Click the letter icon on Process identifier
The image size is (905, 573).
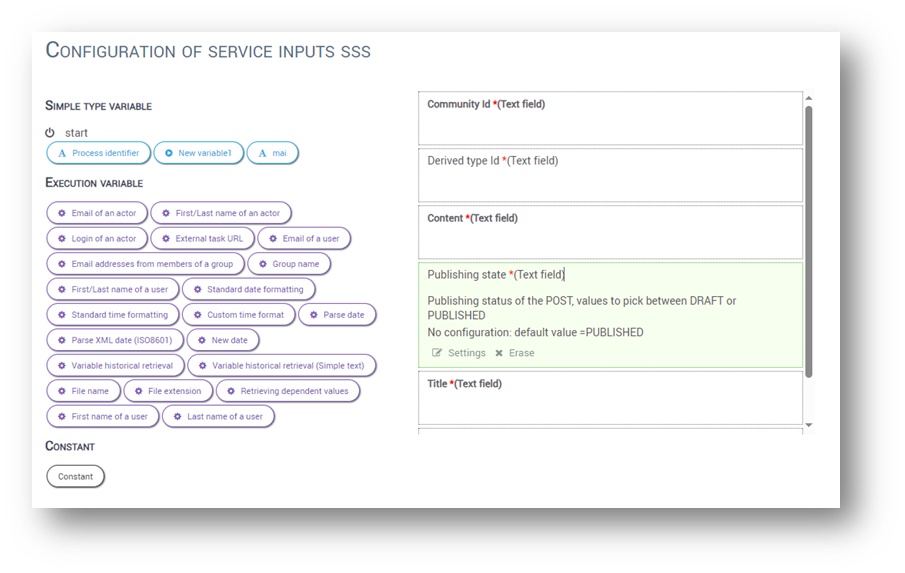tap(62, 153)
